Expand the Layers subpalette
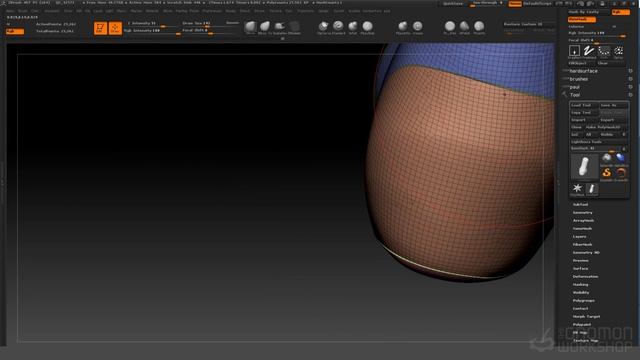This screenshot has width=640, height=360. [x=579, y=236]
